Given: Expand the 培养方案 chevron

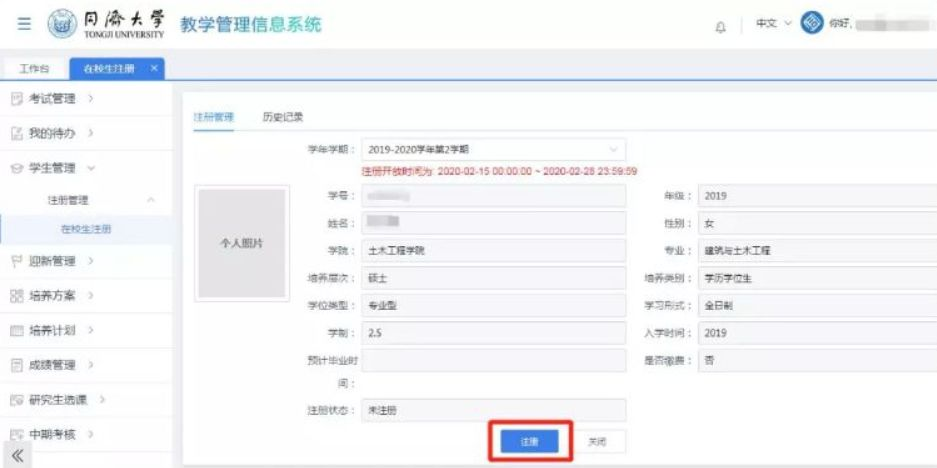Looking at the screenshot, I should coord(90,295).
